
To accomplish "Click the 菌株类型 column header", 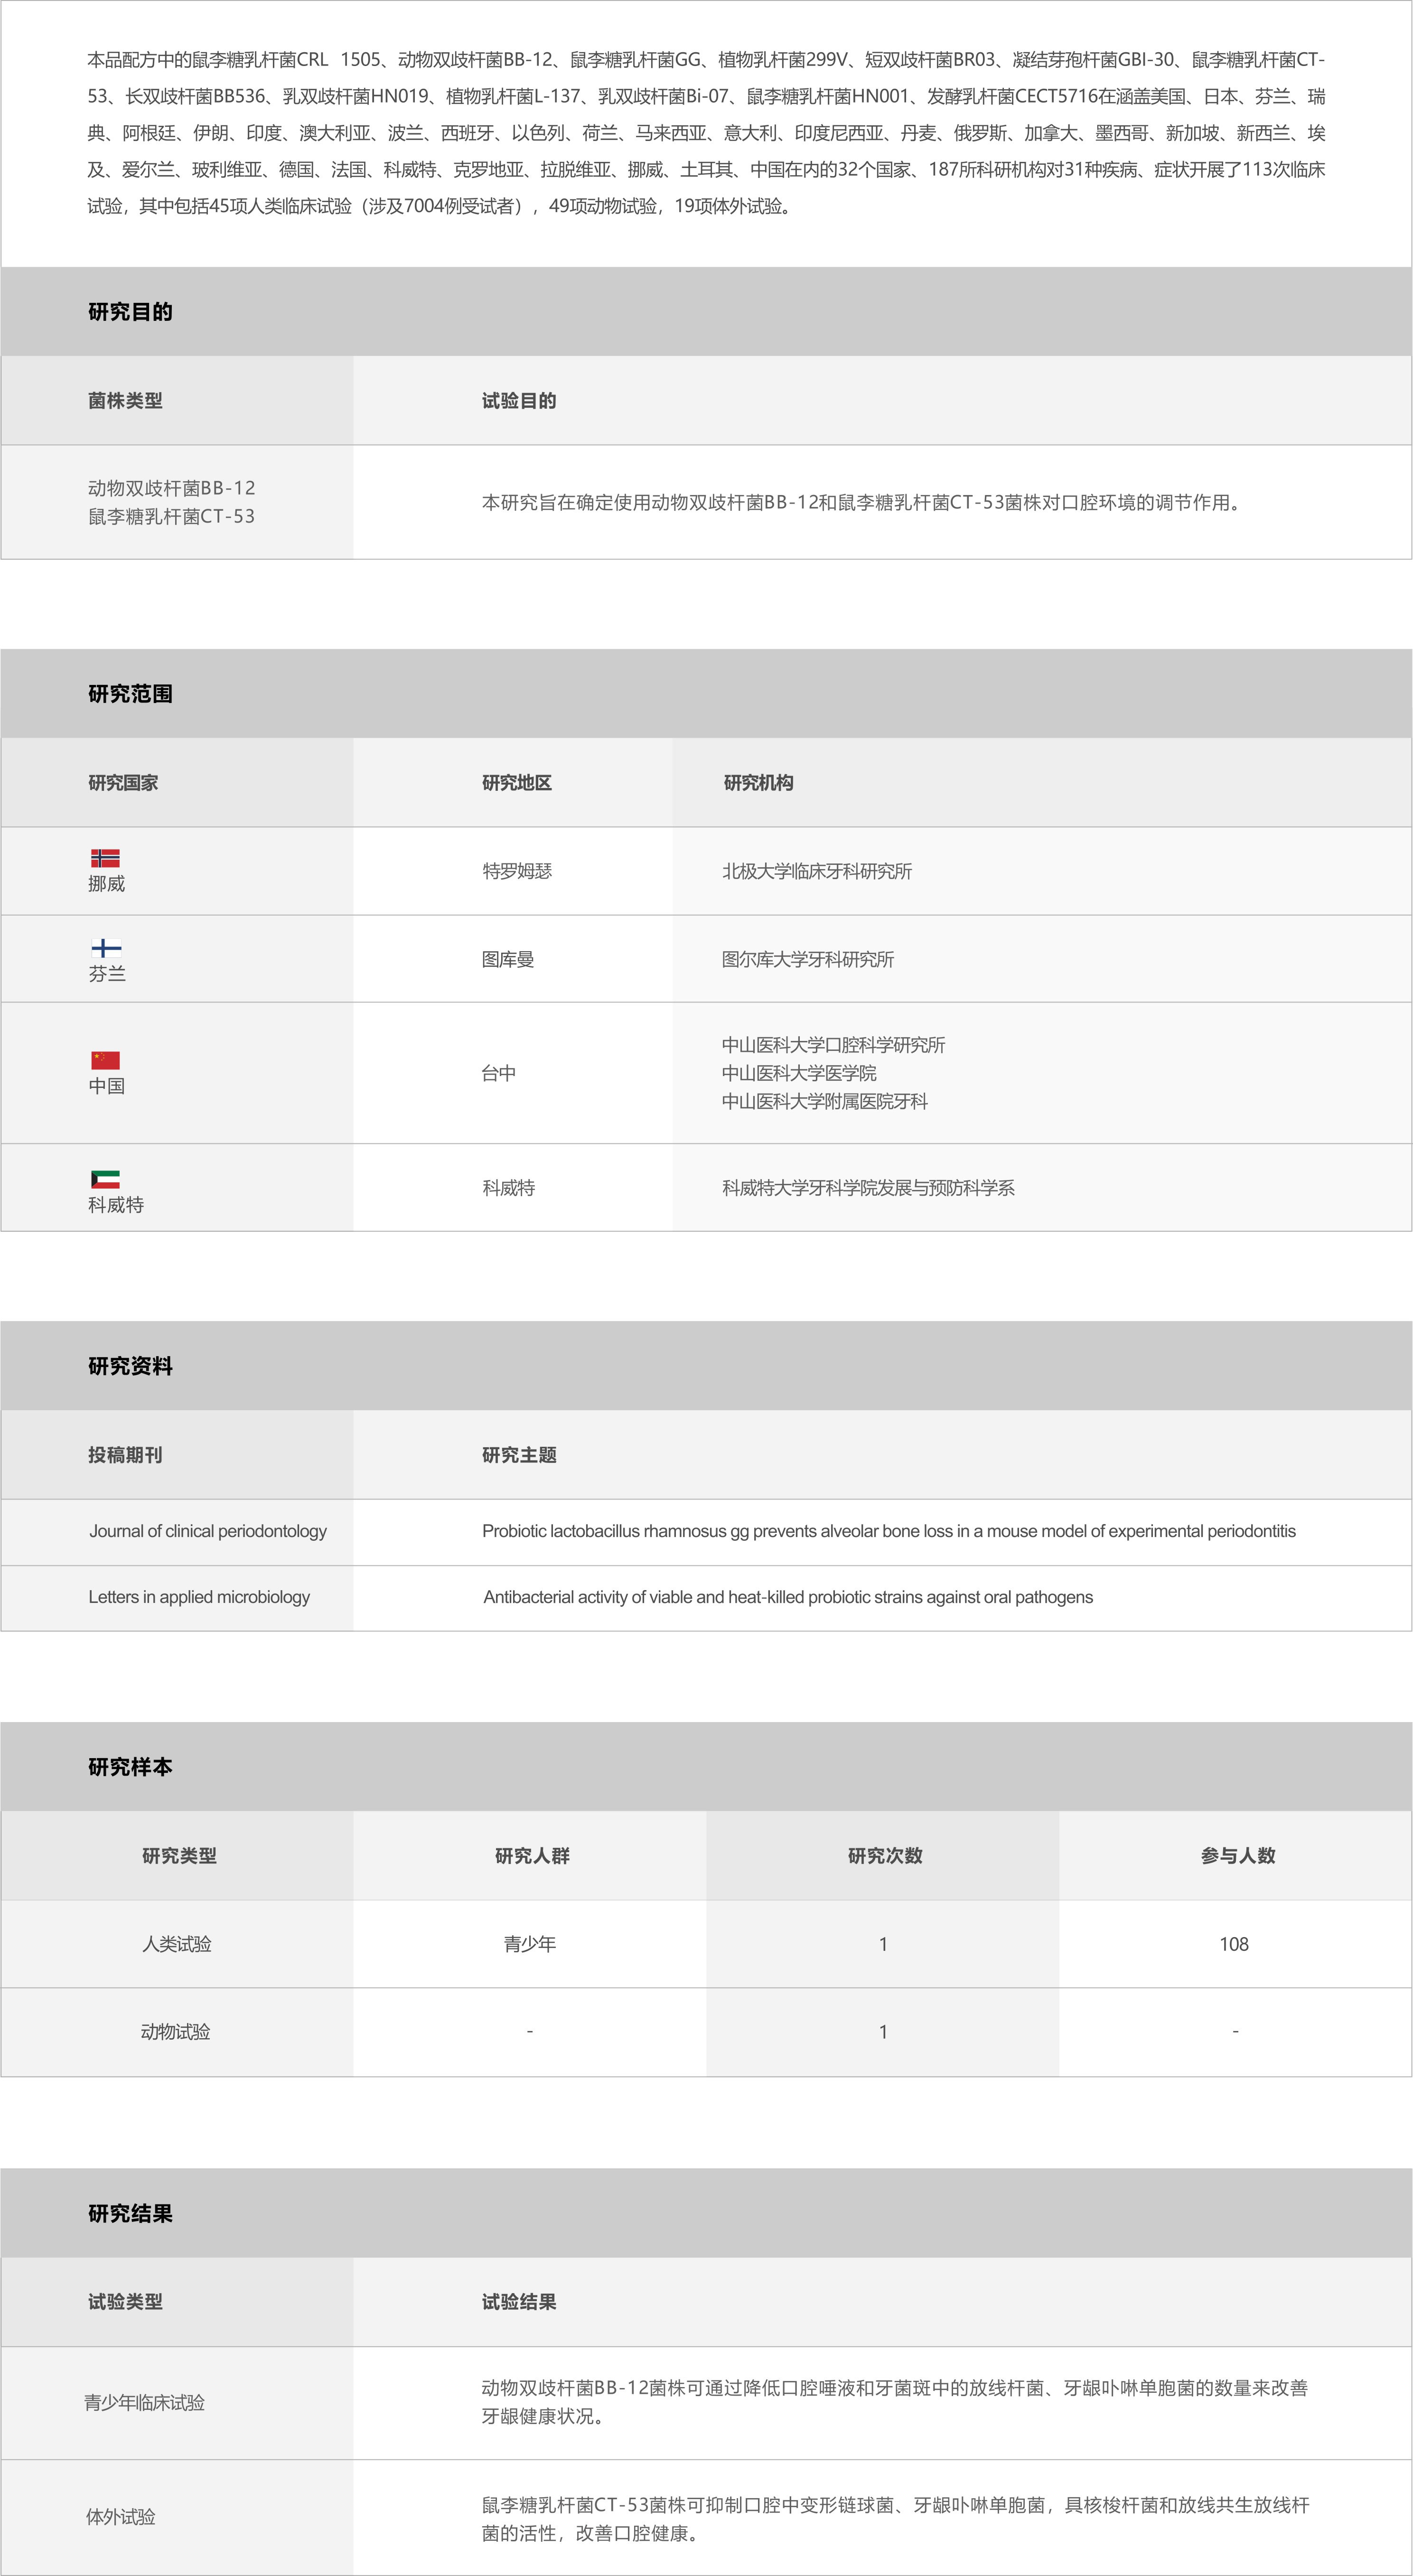I will [x=125, y=401].
